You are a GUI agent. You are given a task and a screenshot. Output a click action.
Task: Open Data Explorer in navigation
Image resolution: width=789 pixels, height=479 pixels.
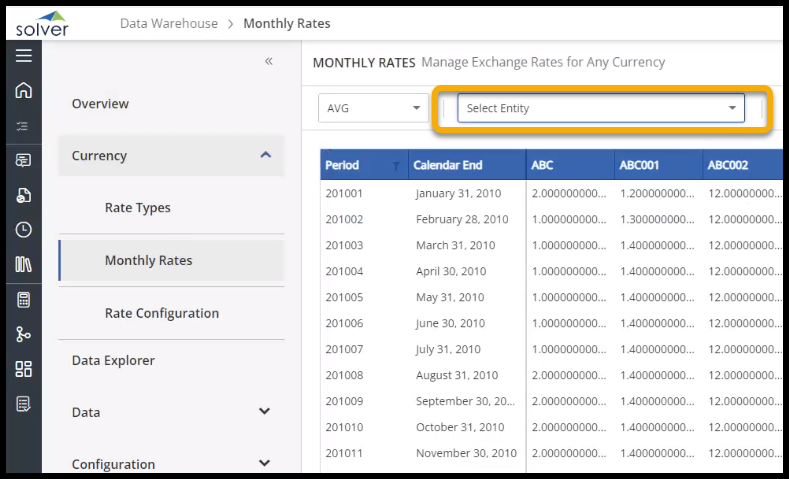pos(113,360)
